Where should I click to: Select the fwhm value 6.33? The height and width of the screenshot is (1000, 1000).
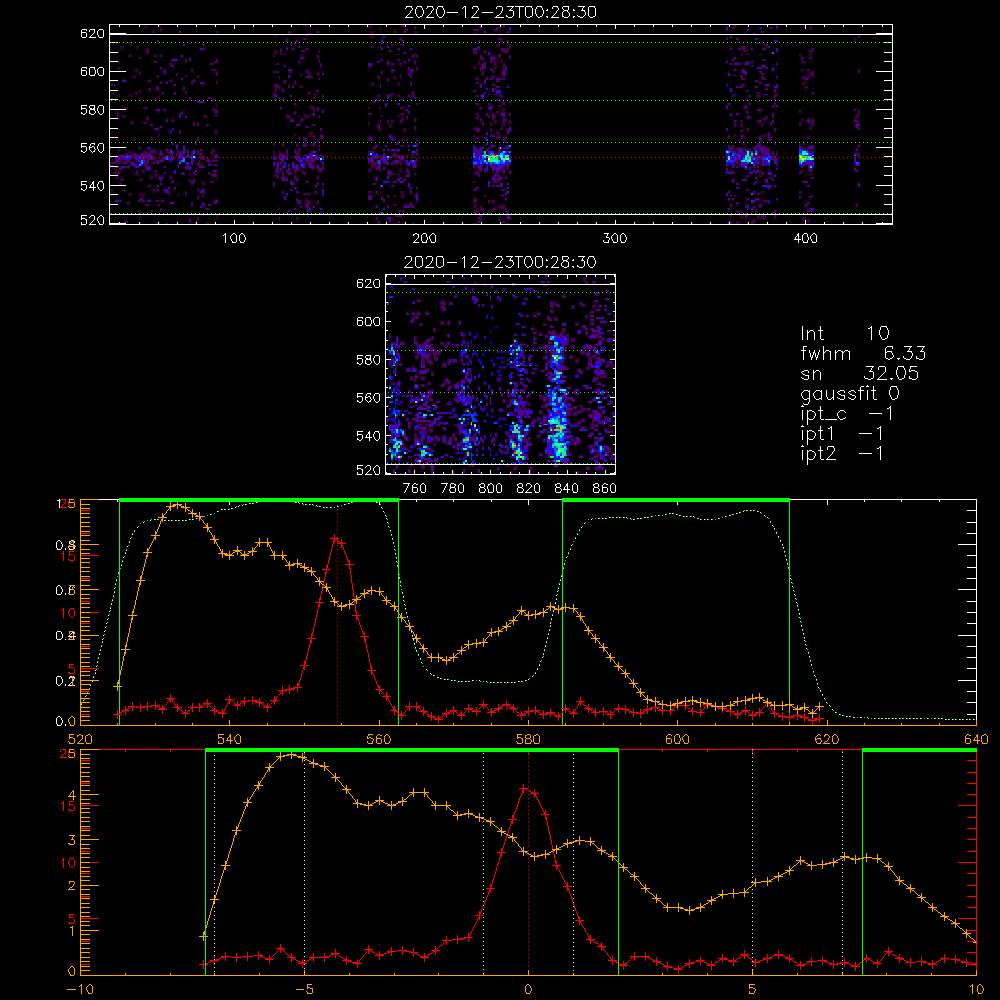(x=904, y=353)
